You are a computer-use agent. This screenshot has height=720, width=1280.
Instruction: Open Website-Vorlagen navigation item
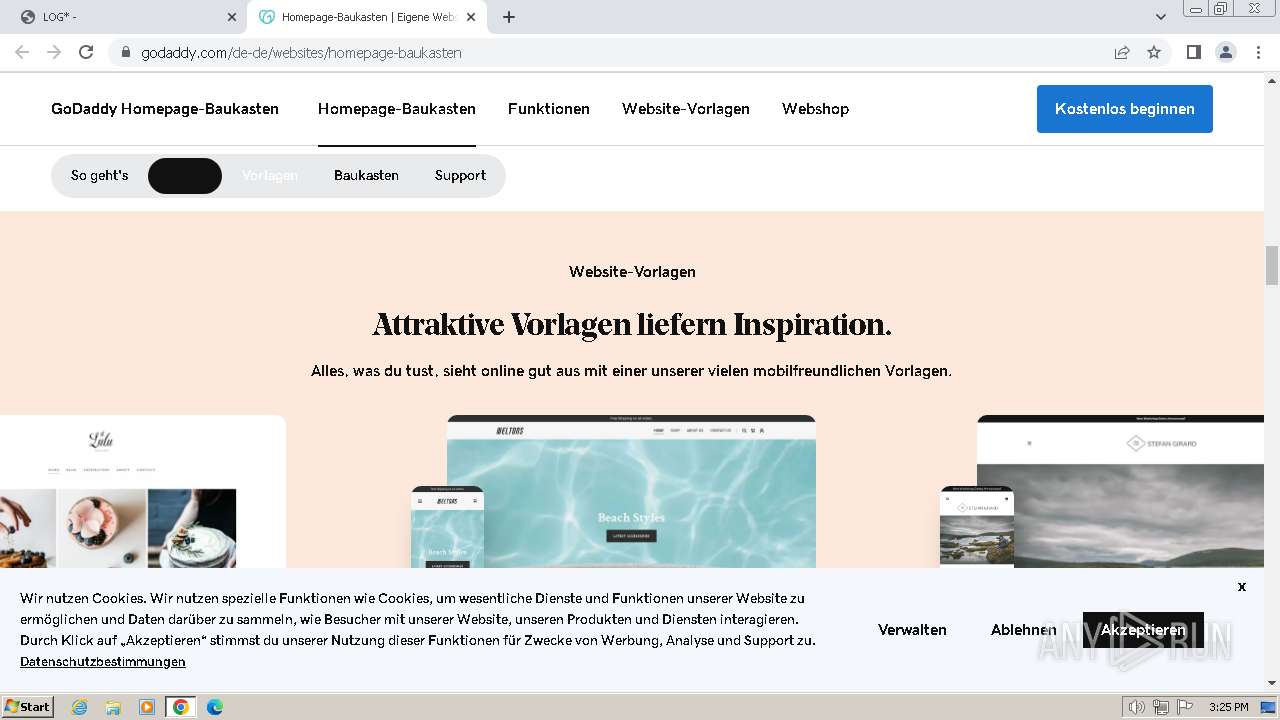(x=686, y=109)
